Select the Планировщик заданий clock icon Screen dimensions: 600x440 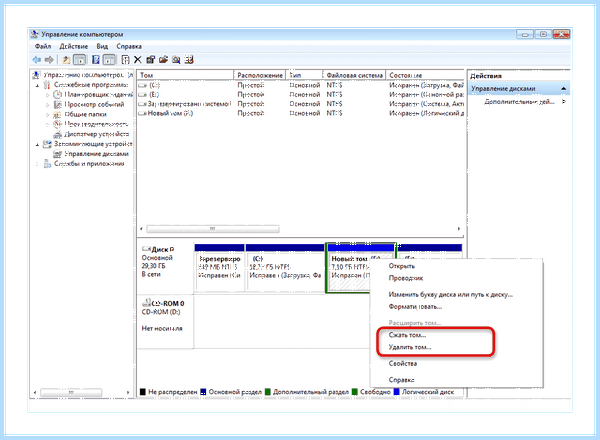coord(57,95)
